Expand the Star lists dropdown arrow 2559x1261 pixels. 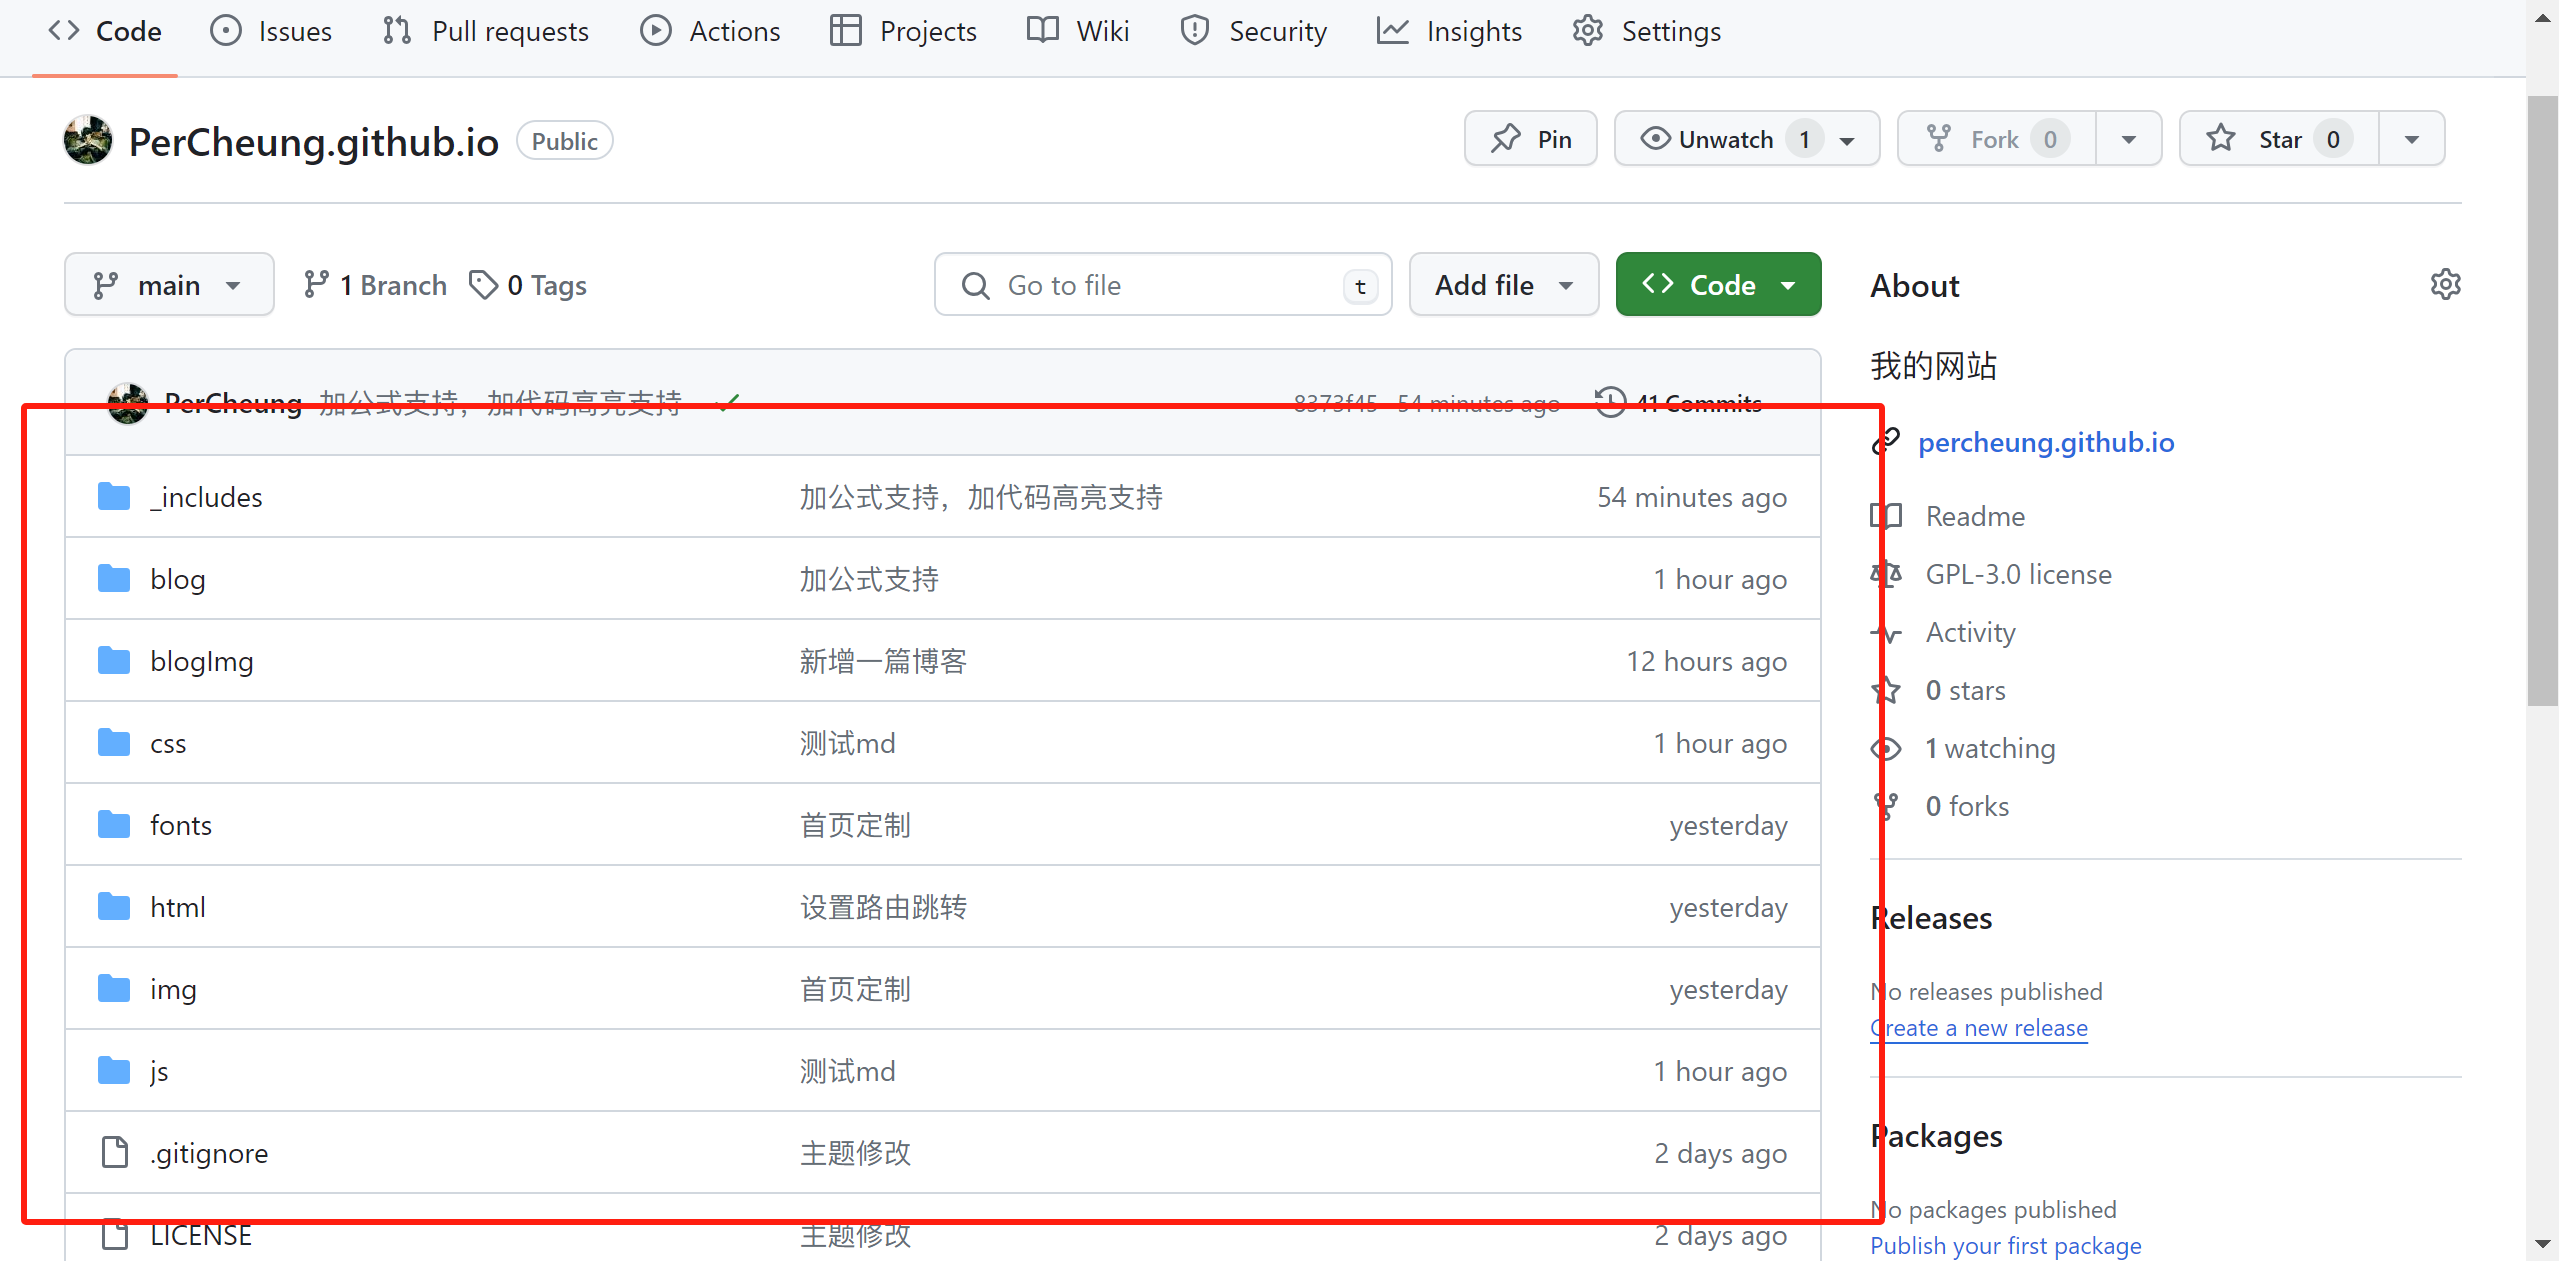pos(2412,140)
